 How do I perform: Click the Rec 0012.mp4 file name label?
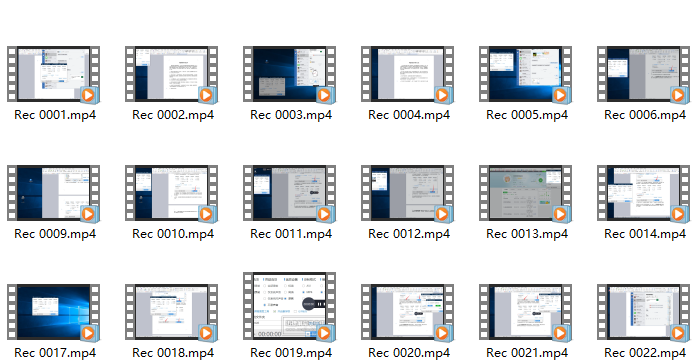point(409,234)
